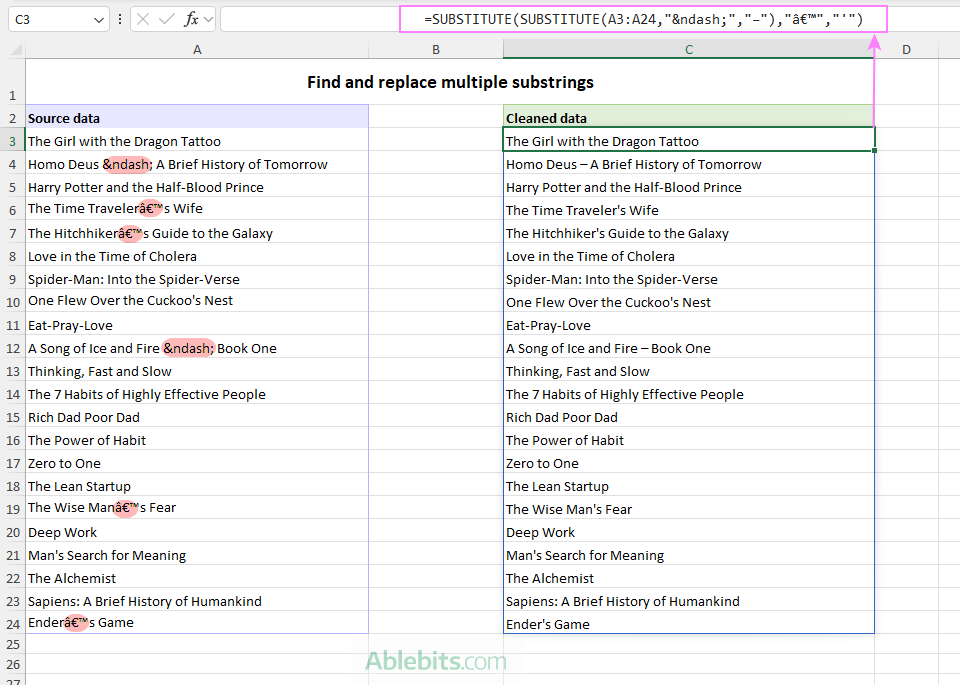Click the 'Source data' header cell

click(x=197, y=116)
